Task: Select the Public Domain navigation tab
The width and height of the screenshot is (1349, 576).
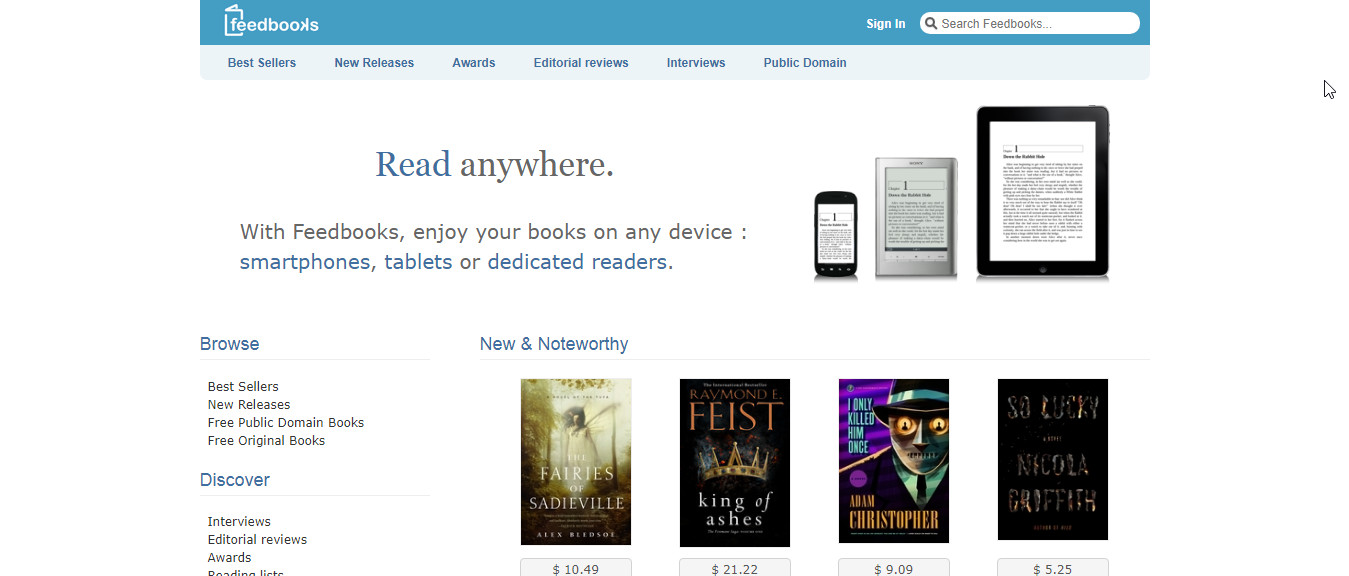Action: (805, 62)
